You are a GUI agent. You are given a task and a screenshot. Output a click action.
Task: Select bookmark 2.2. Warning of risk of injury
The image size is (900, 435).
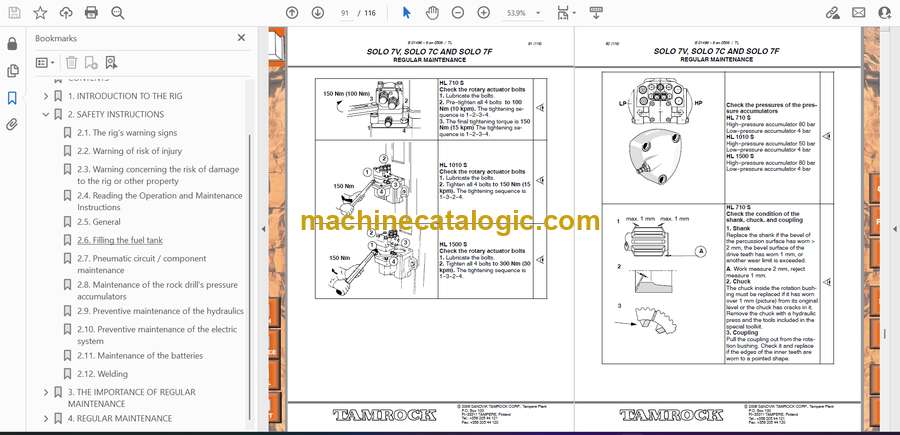(129, 152)
